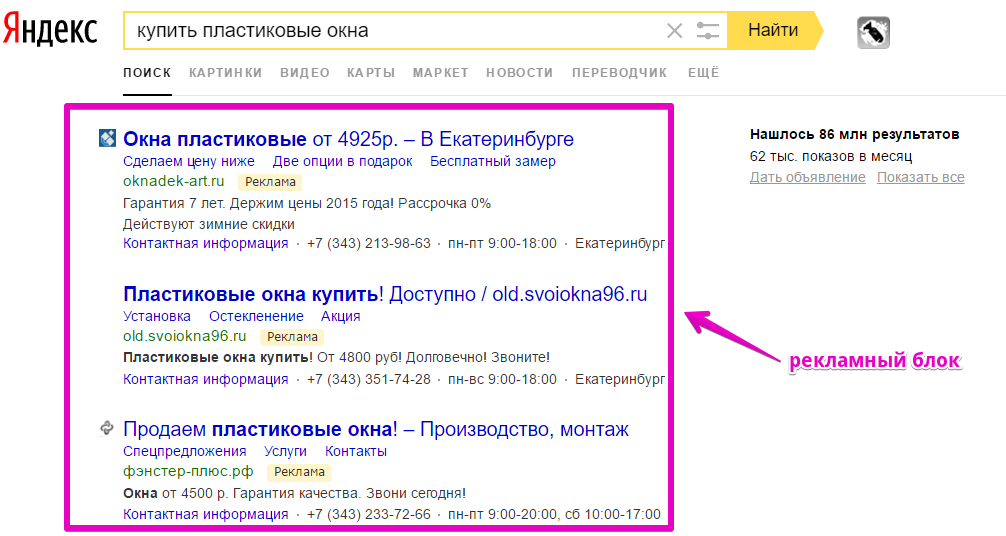Clear the search query with X icon
This screenshot has height=536, width=1006.
[674, 30]
